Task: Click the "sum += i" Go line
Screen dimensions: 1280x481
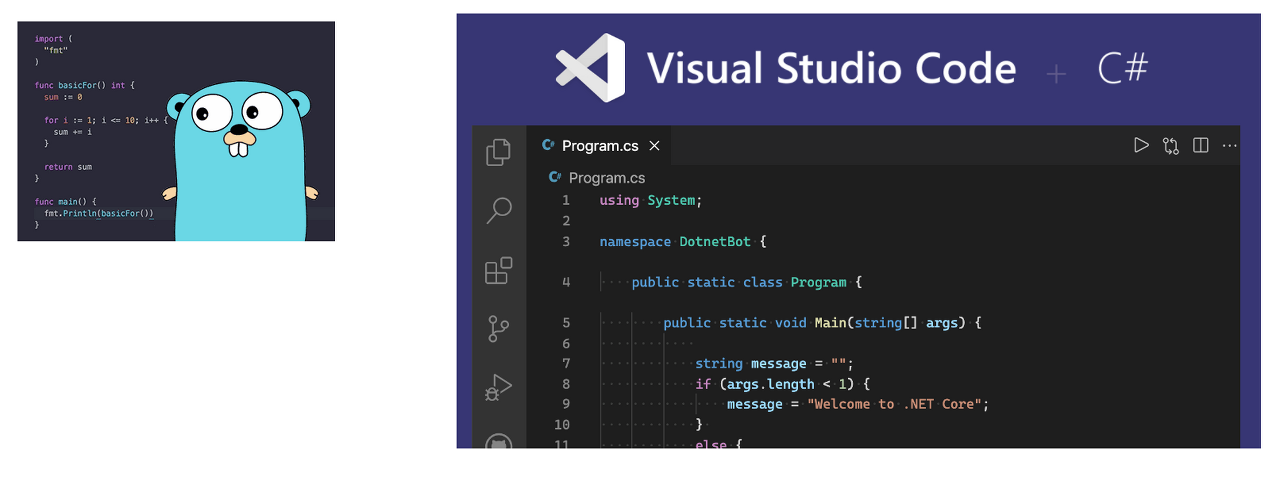Action: tap(72, 131)
